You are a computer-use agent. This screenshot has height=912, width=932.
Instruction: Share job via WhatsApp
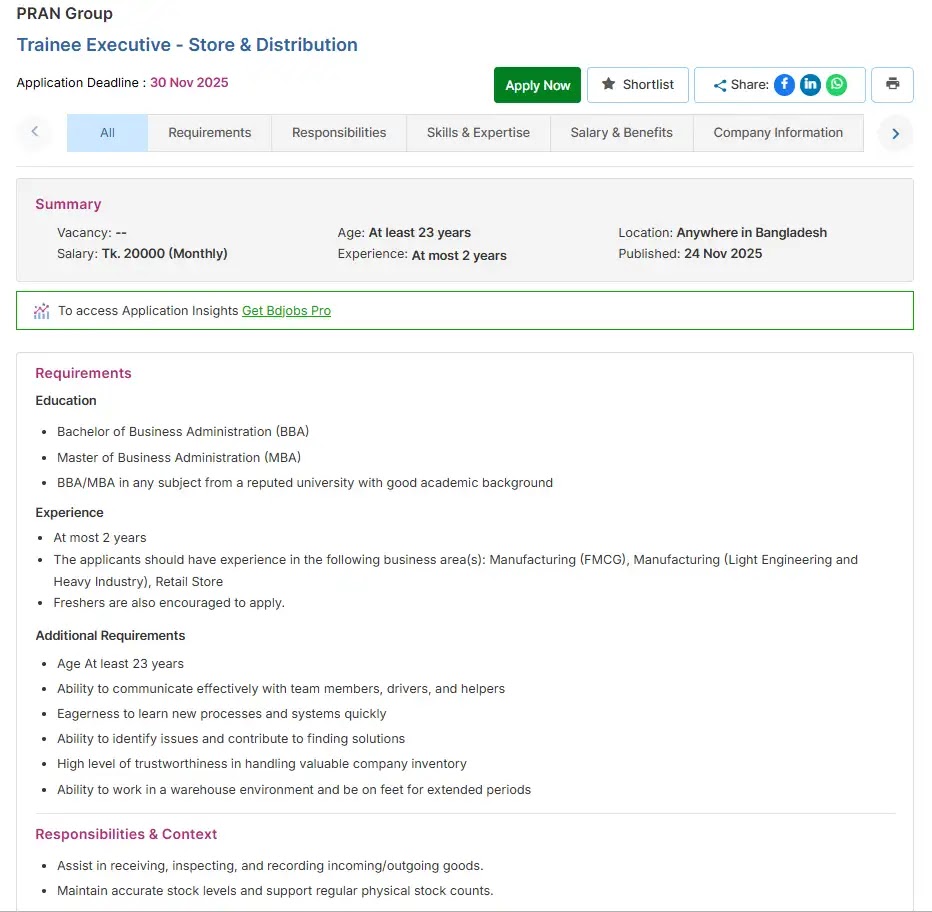click(x=836, y=85)
